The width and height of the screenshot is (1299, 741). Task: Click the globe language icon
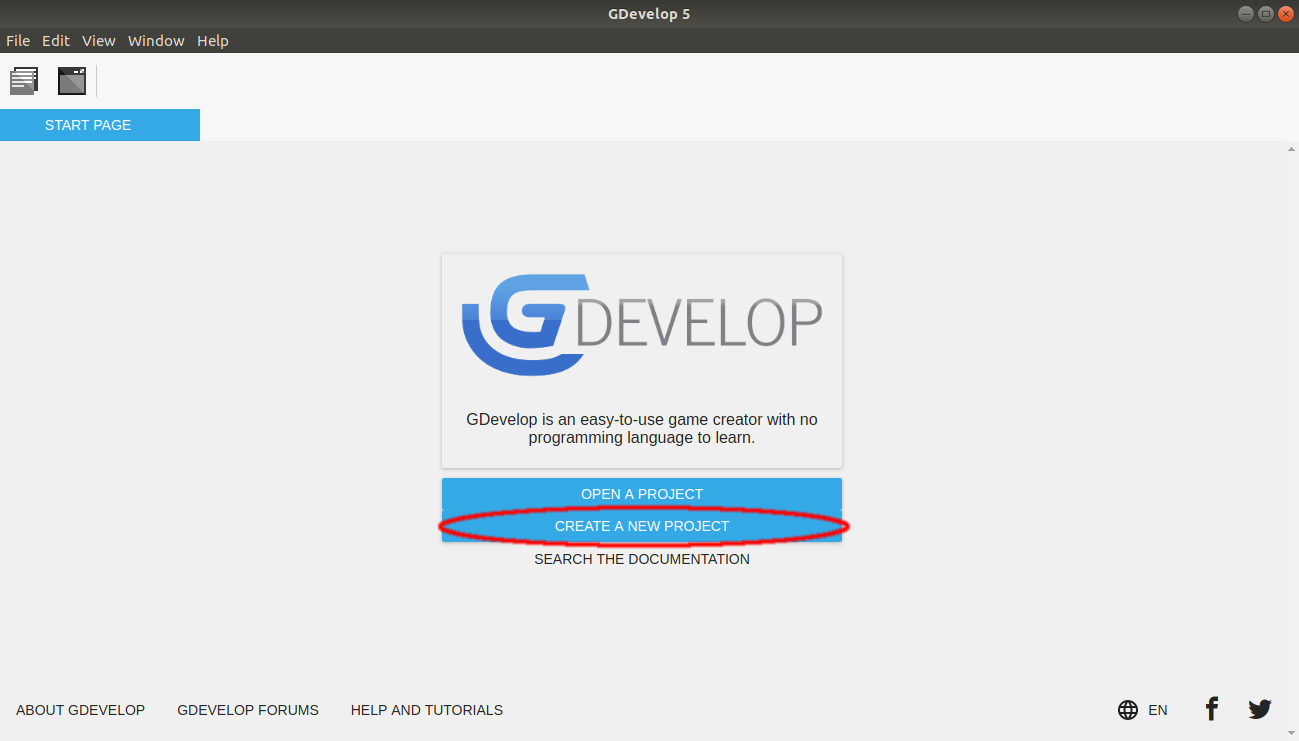[x=1128, y=710]
